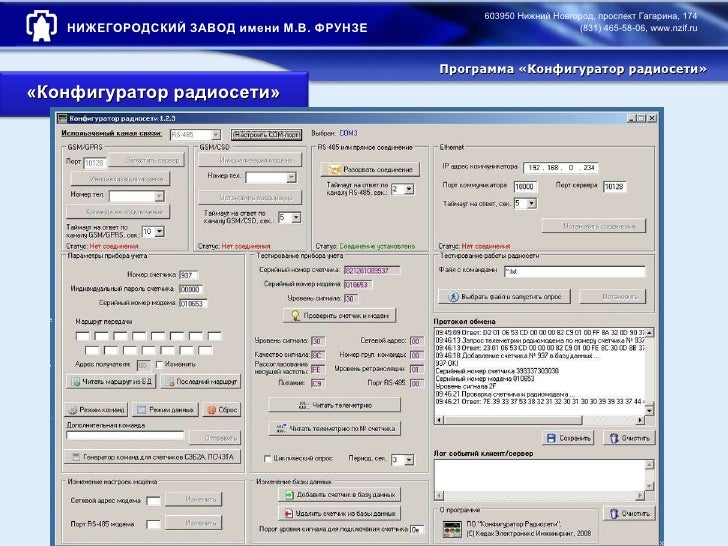Image resolution: width=728 pixels, height=546 pixels.
Task: Click the Дополнительная команда input field
Action: [125, 436]
